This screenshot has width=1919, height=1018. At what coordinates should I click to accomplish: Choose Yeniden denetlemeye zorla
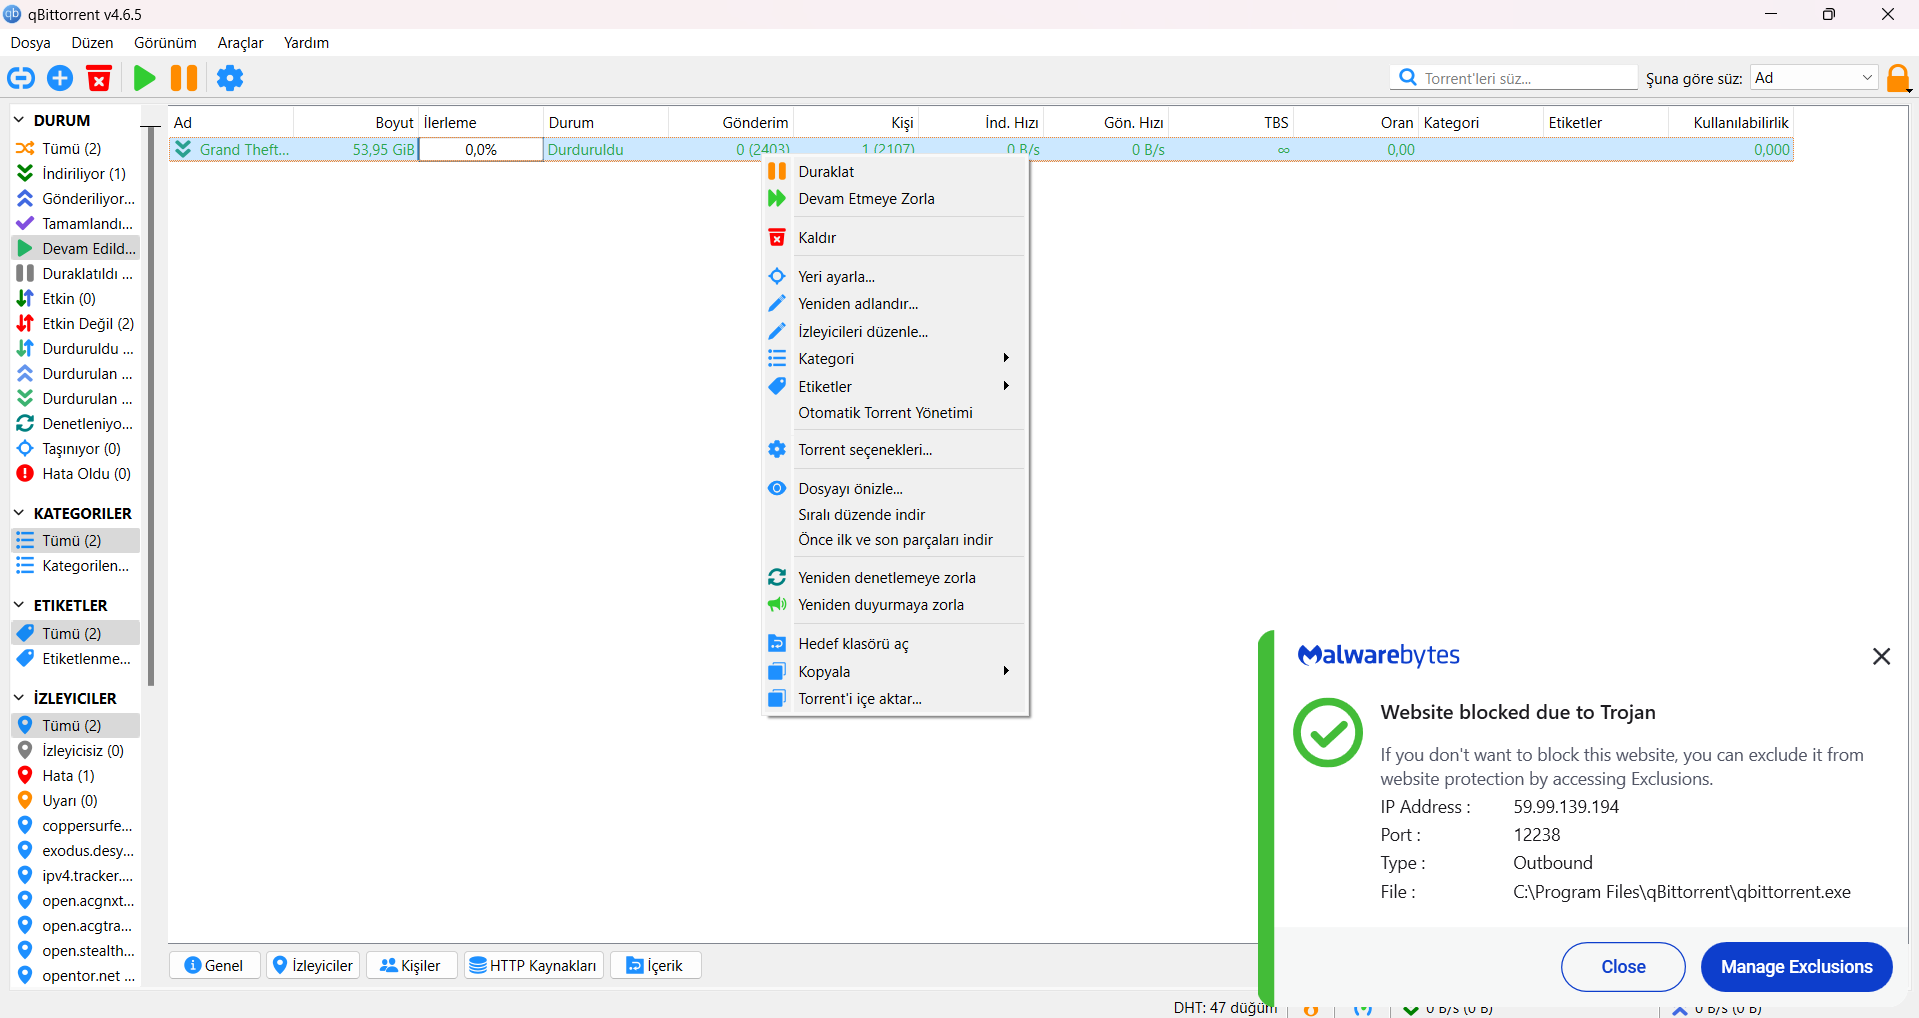(896, 577)
